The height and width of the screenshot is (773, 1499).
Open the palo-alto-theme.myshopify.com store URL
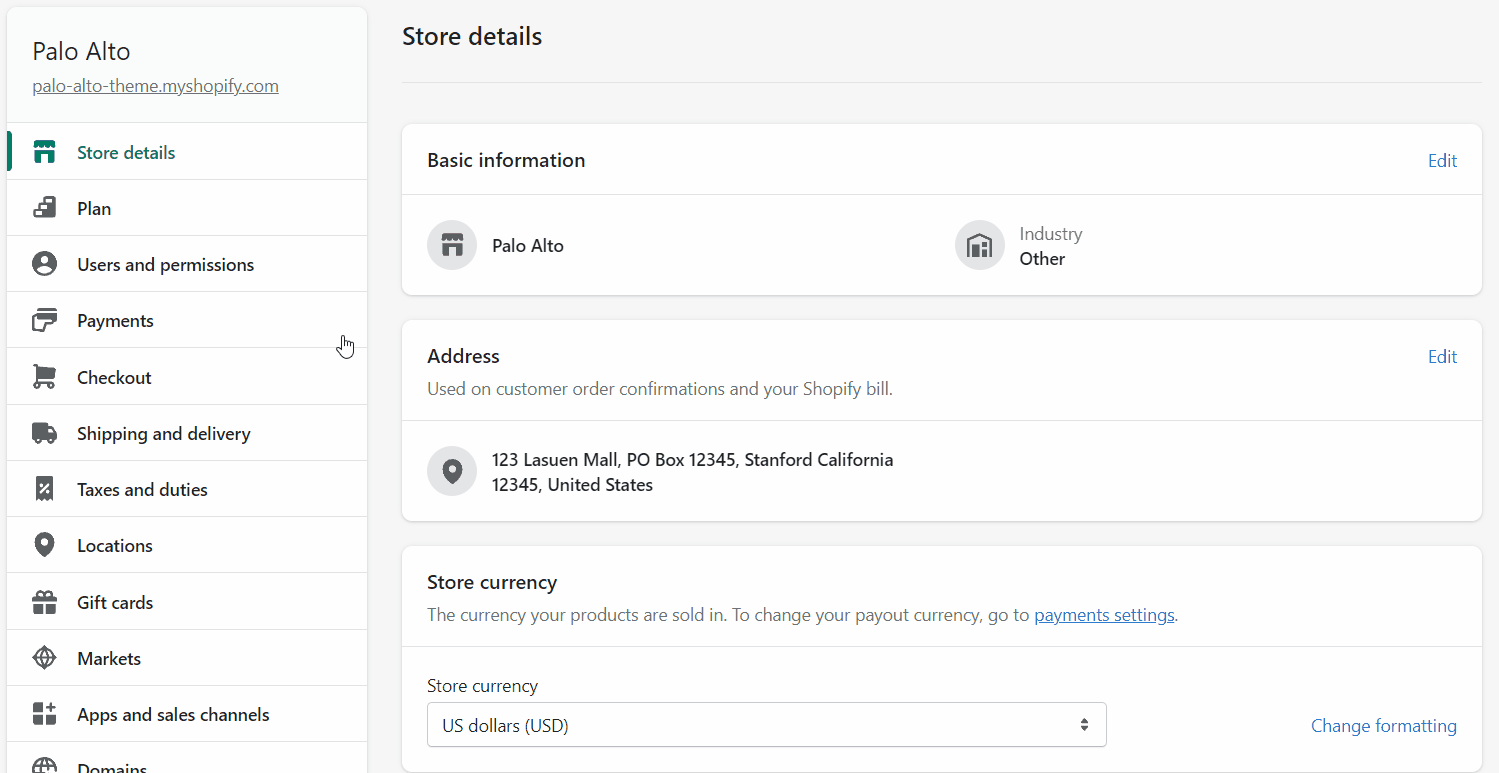coord(155,86)
